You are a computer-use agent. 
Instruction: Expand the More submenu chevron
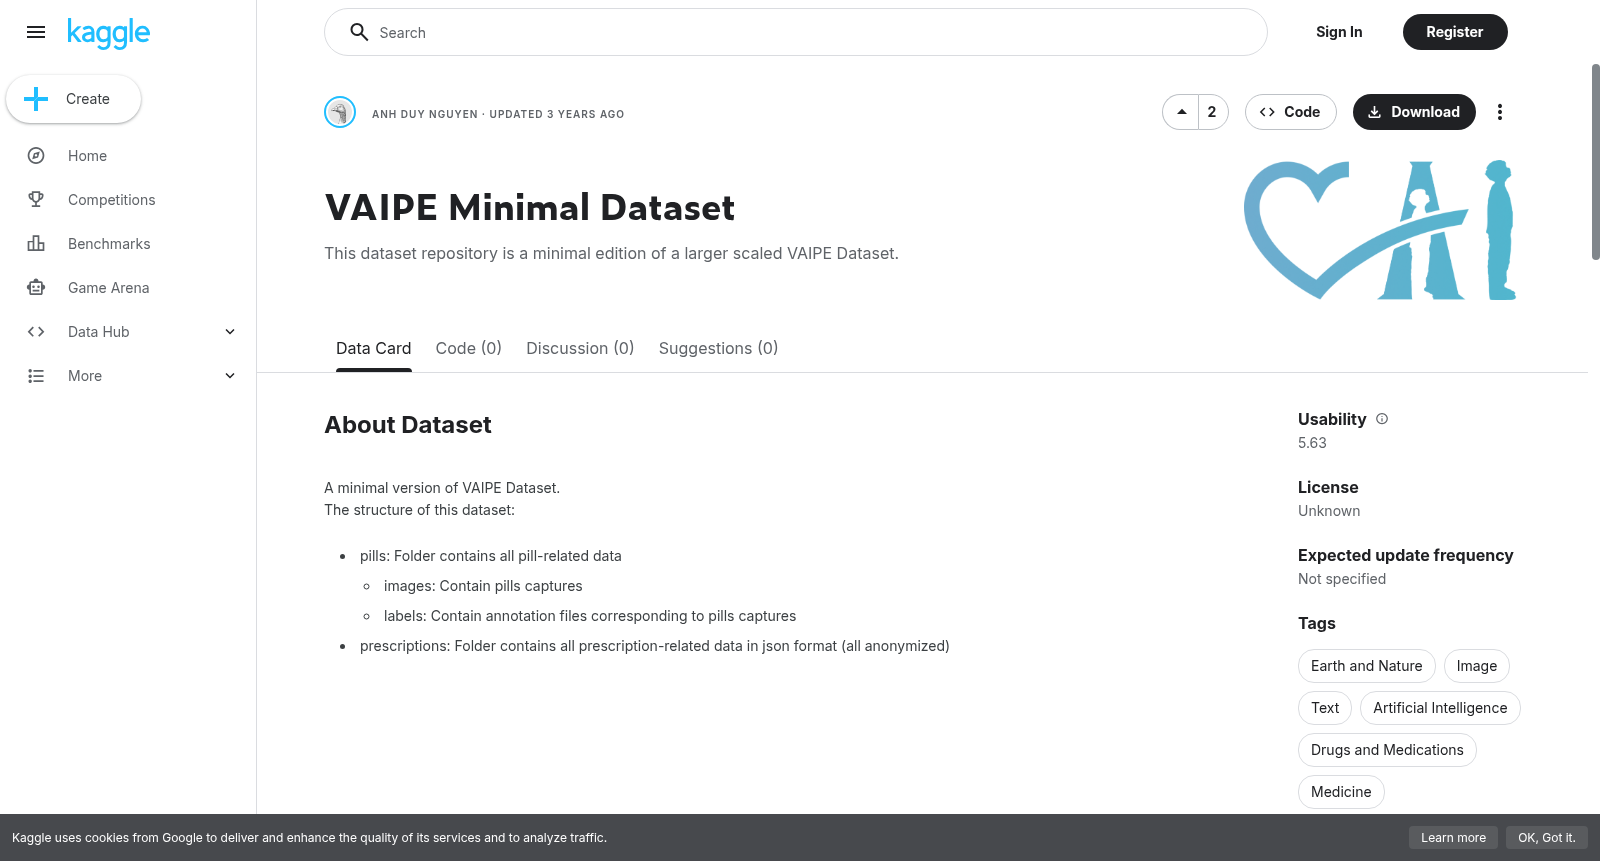(x=230, y=376)
